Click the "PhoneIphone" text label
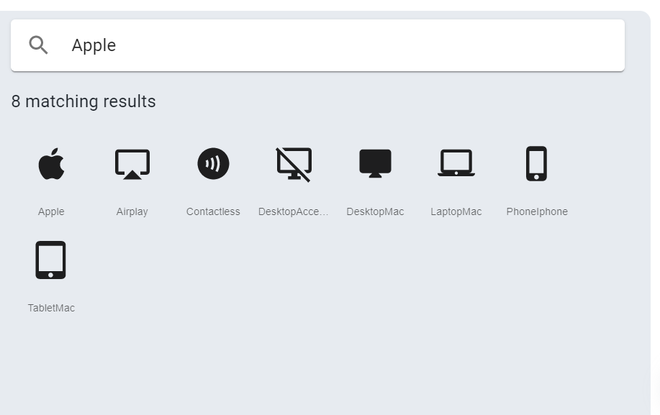Image resolution: width=660 pixels, height=415 pixels. 537,211
